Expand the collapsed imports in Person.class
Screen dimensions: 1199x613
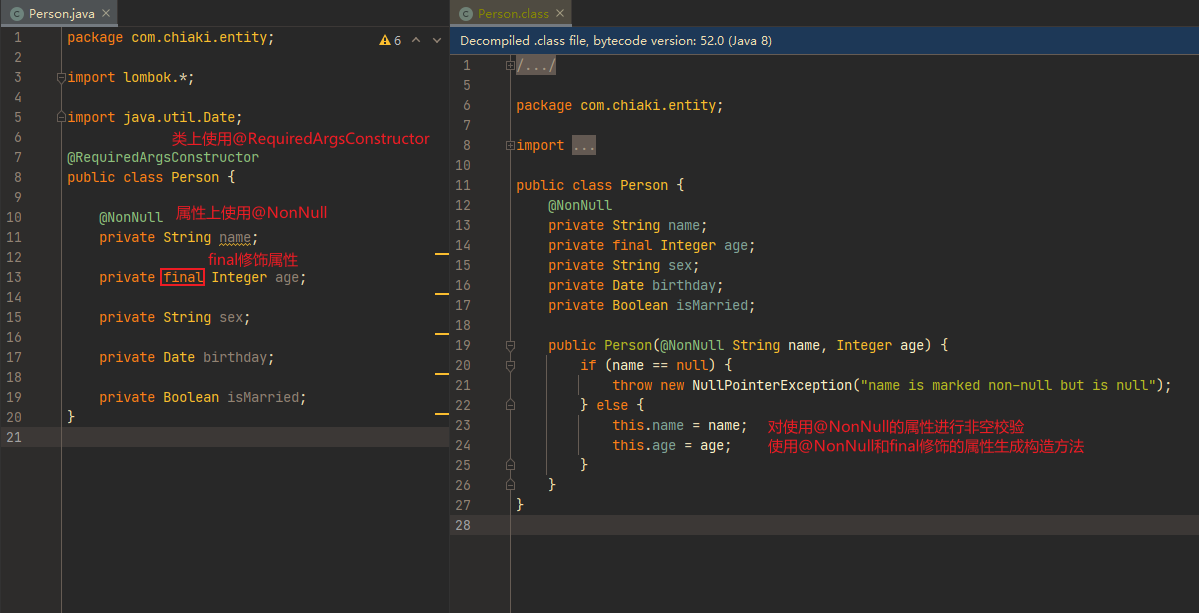[x=510, y=145]
